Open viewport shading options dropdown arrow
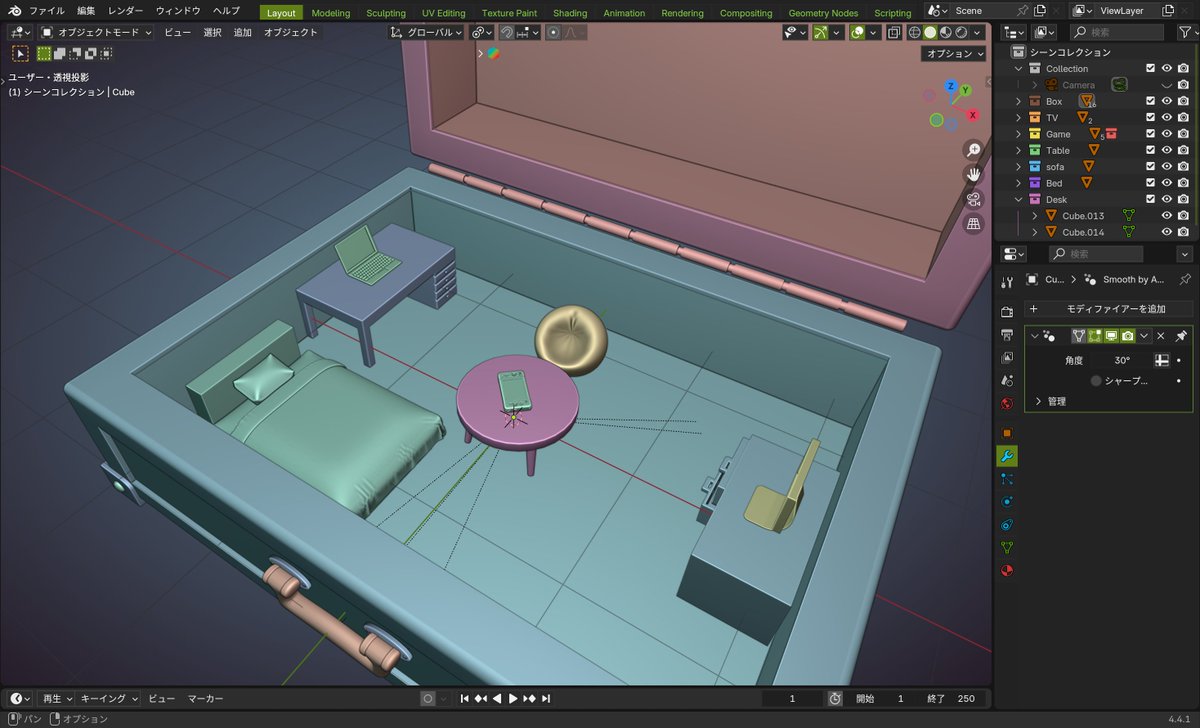Screen dimensions: 1200x728 pyautogui.click(x=979, y=32)
